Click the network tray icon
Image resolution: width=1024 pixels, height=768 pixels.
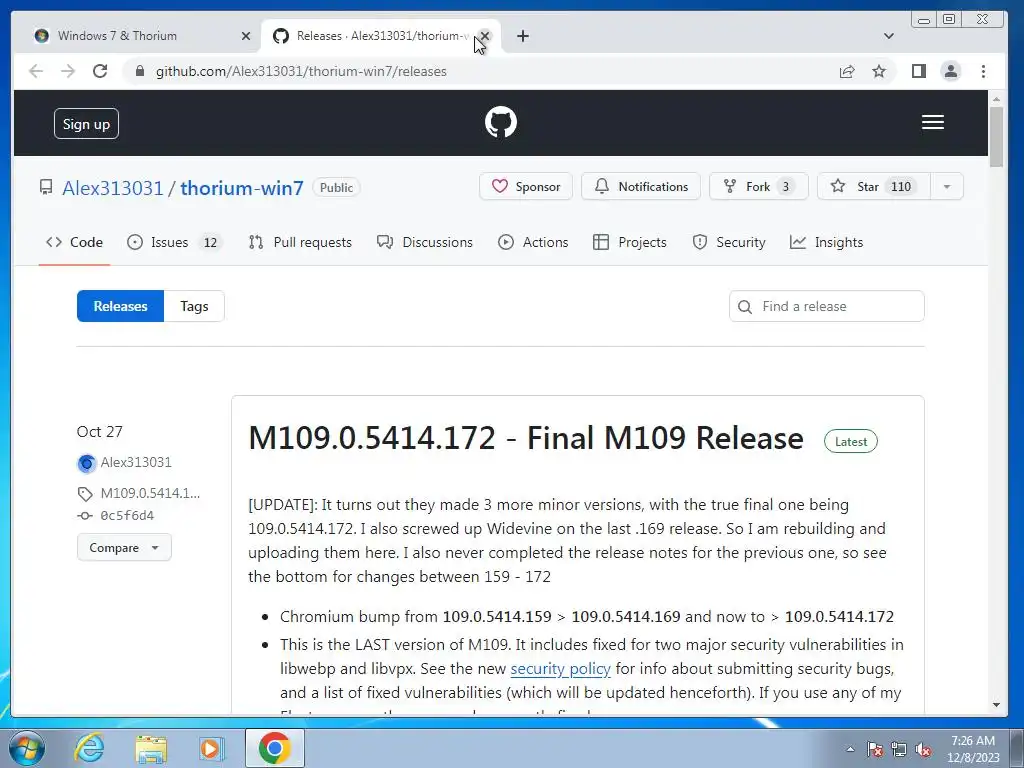[x=899, y=749]
